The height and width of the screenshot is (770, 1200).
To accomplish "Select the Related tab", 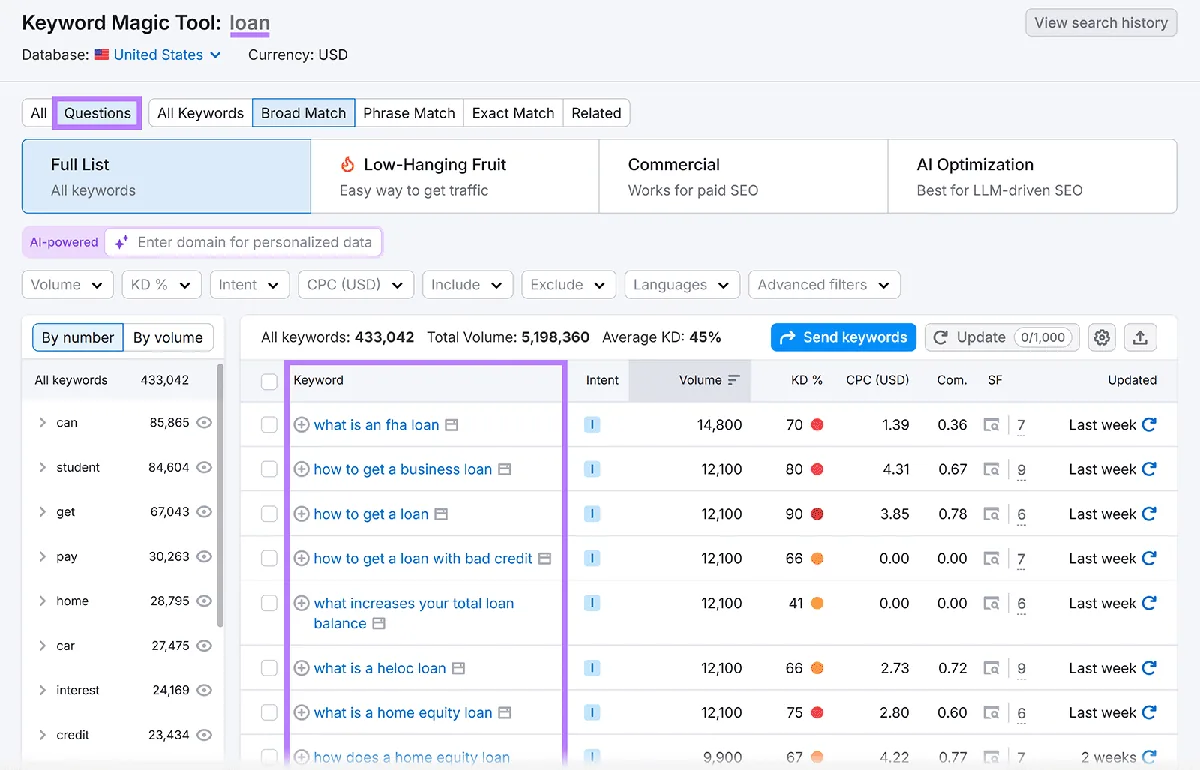I will pos(596,113).
